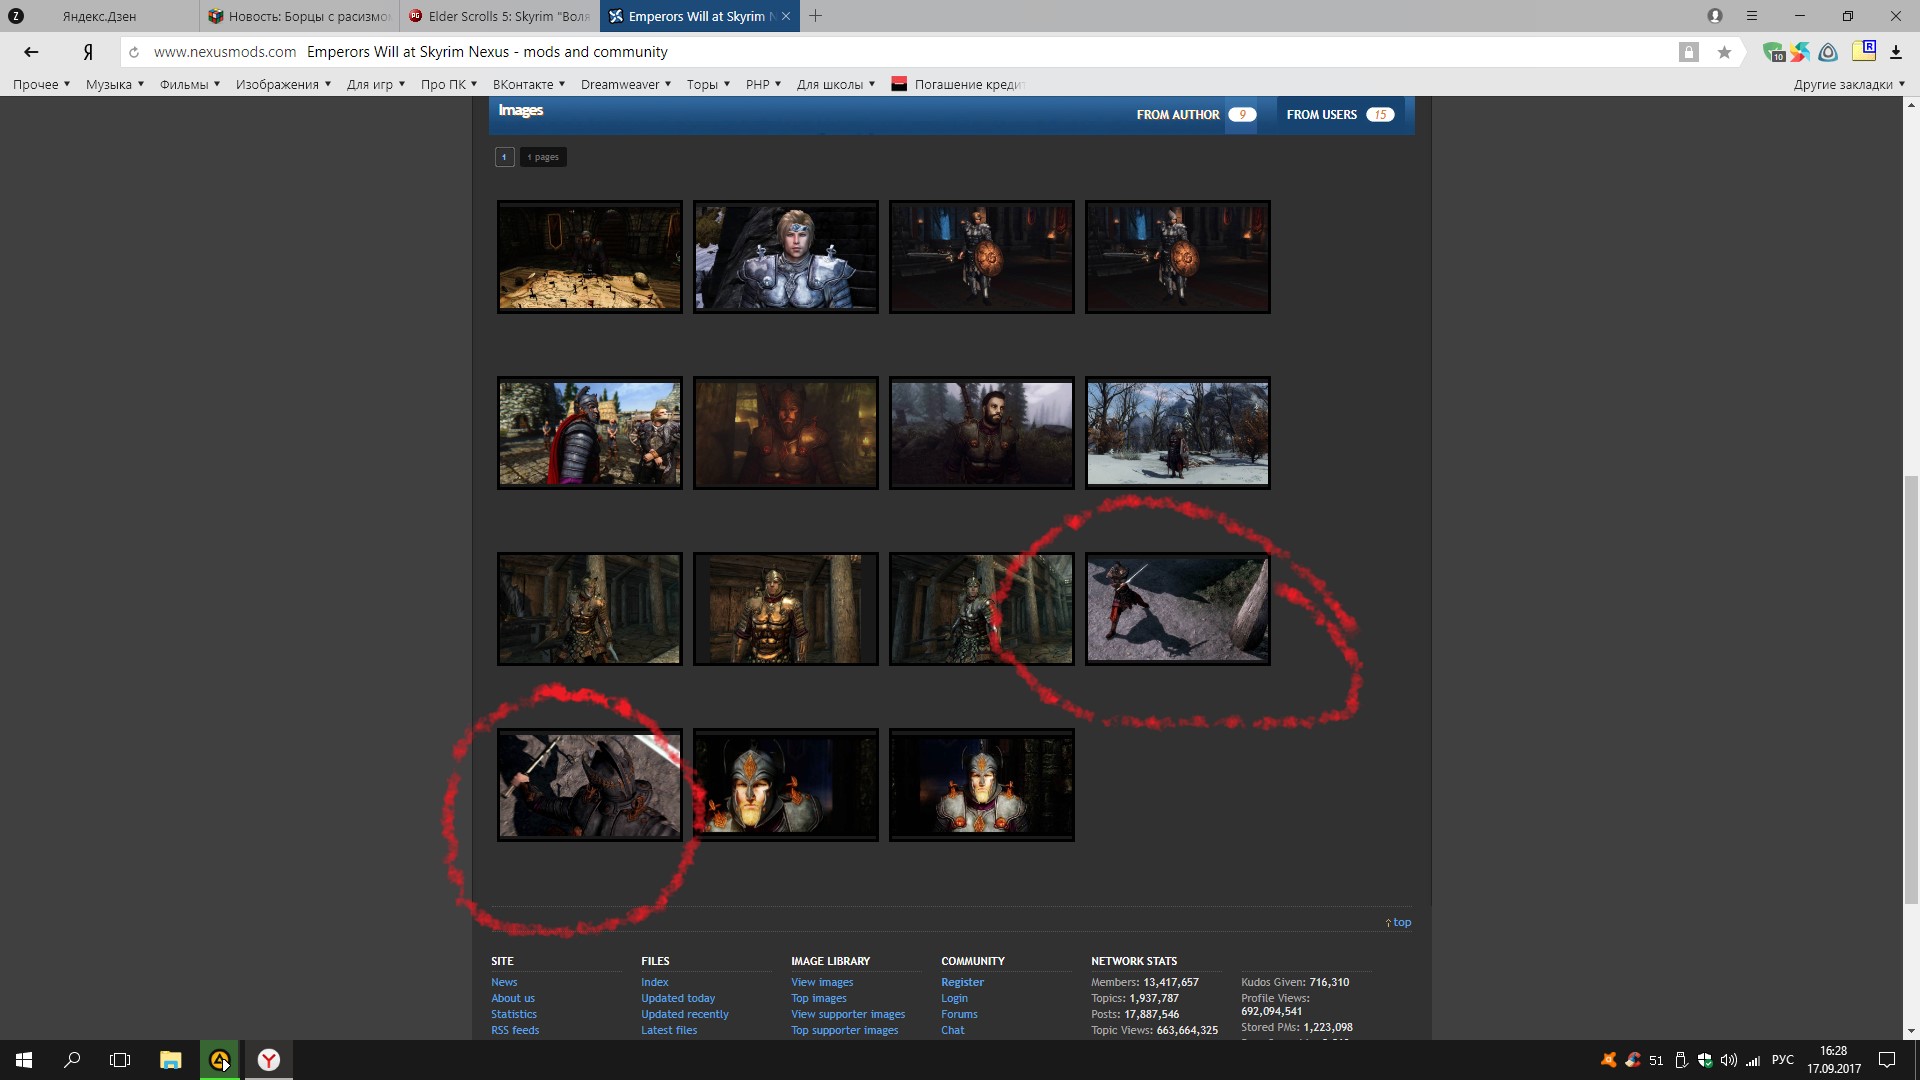Image resolution: width=1920 pixels, height=1080 pixels.
Task: Jump to page top via top link
Action: pyautogui.click(x=1401, y=923)
